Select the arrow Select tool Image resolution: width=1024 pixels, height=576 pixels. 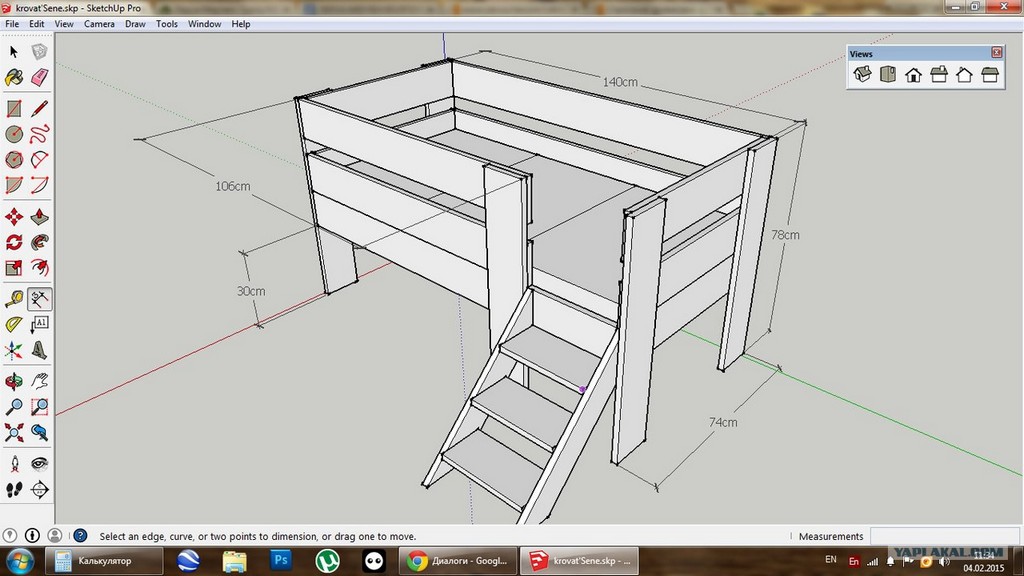pos(14,51)
